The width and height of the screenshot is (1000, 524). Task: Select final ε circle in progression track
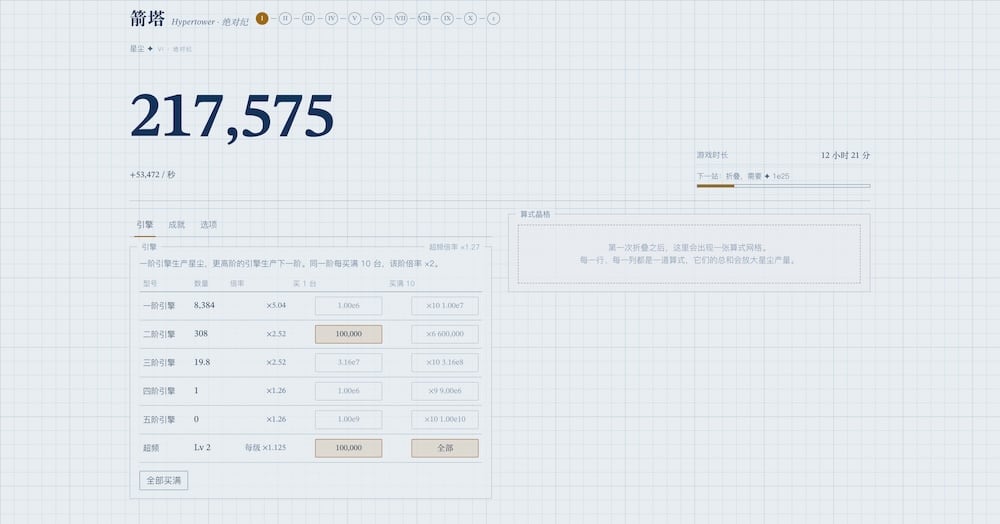click(x=494, y=18)
